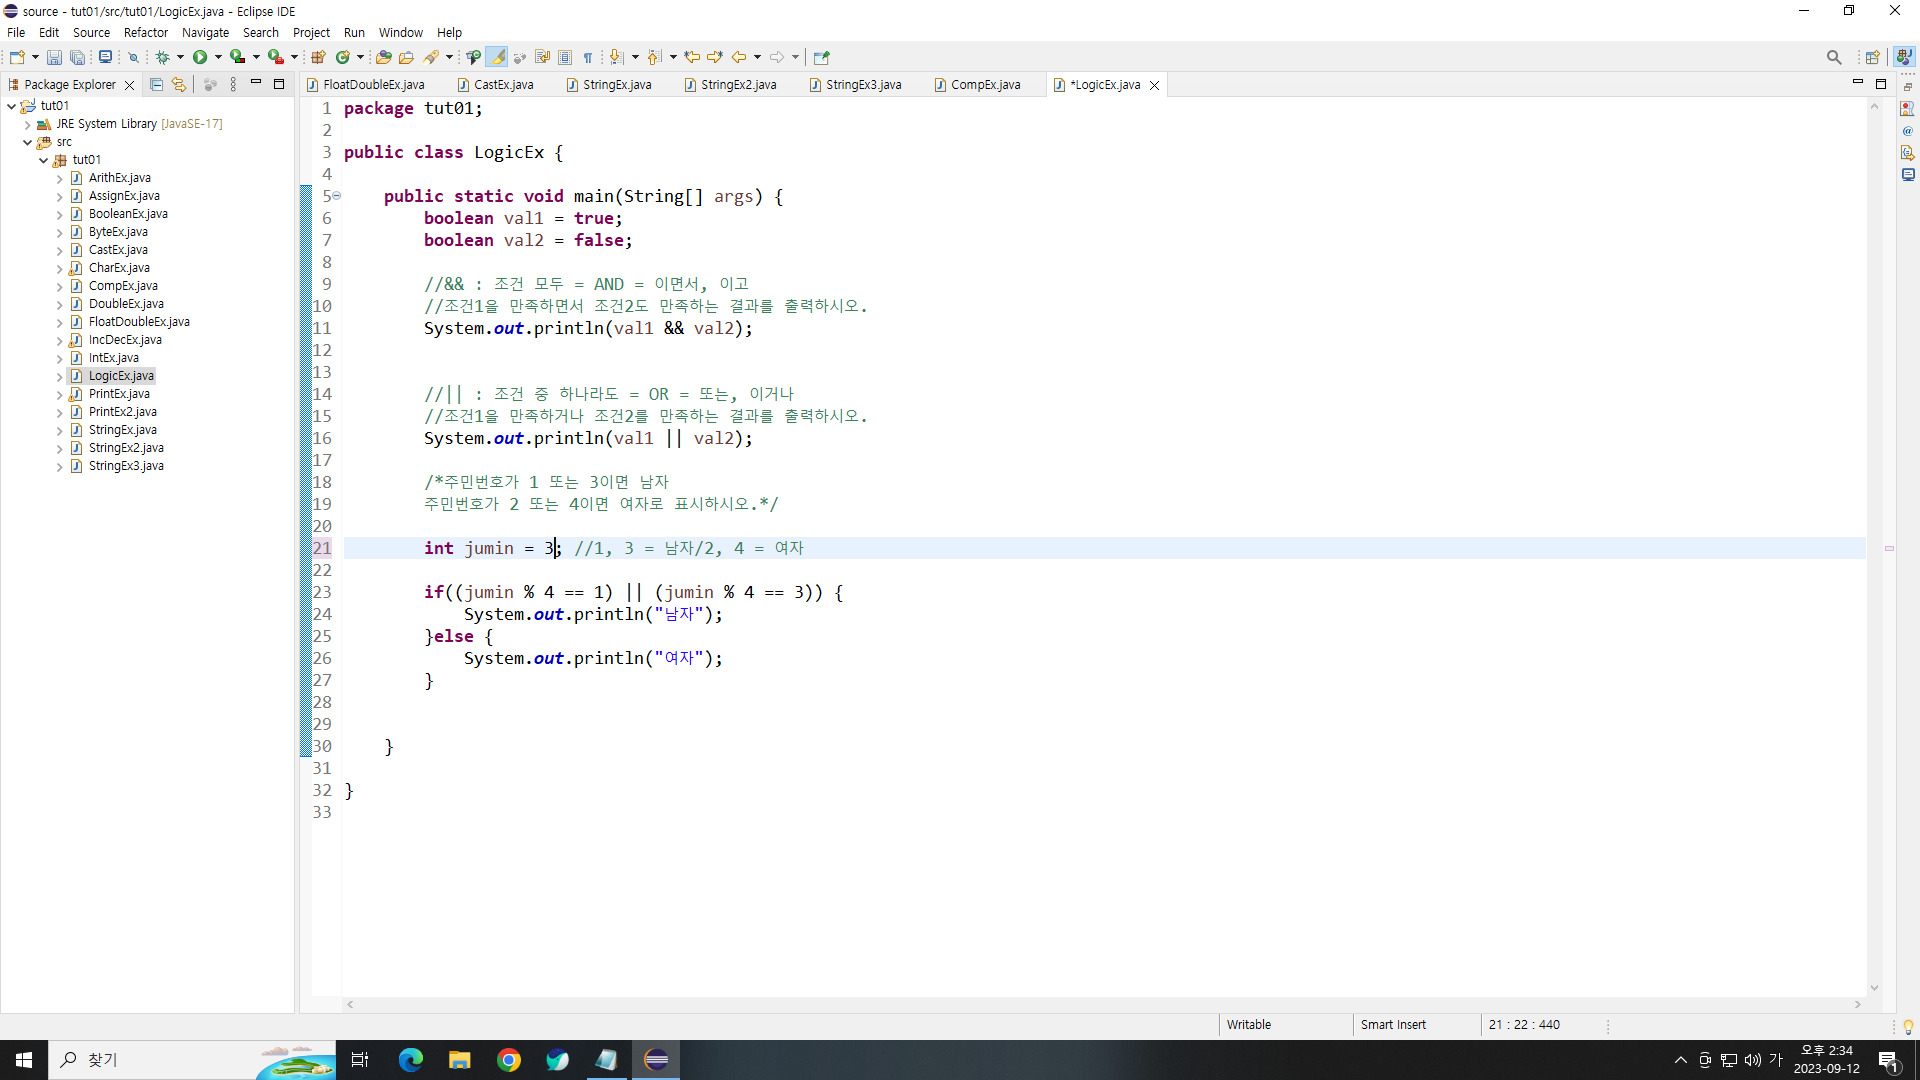The image size is (1920, 1080).
Task: Open the Run button dropdown arrow
Action: click(218, 57)
